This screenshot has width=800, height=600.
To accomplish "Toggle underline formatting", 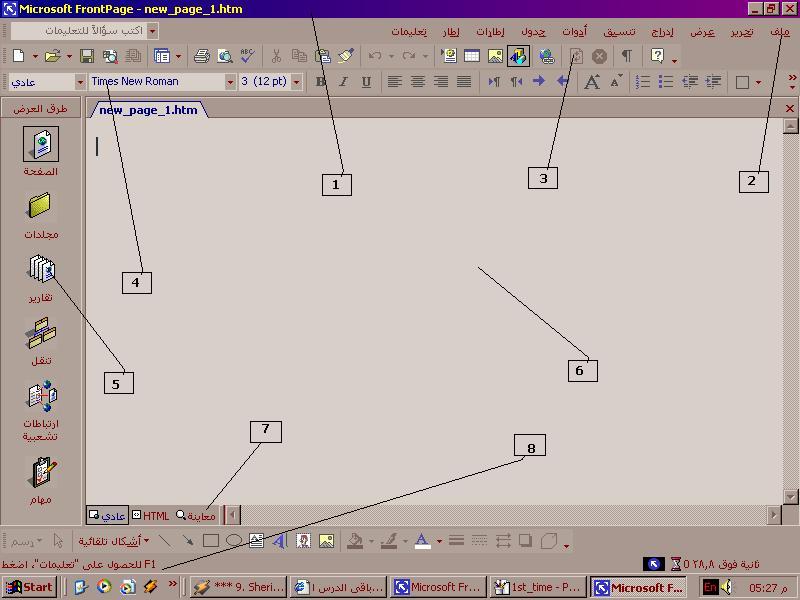I will [365, 82].
